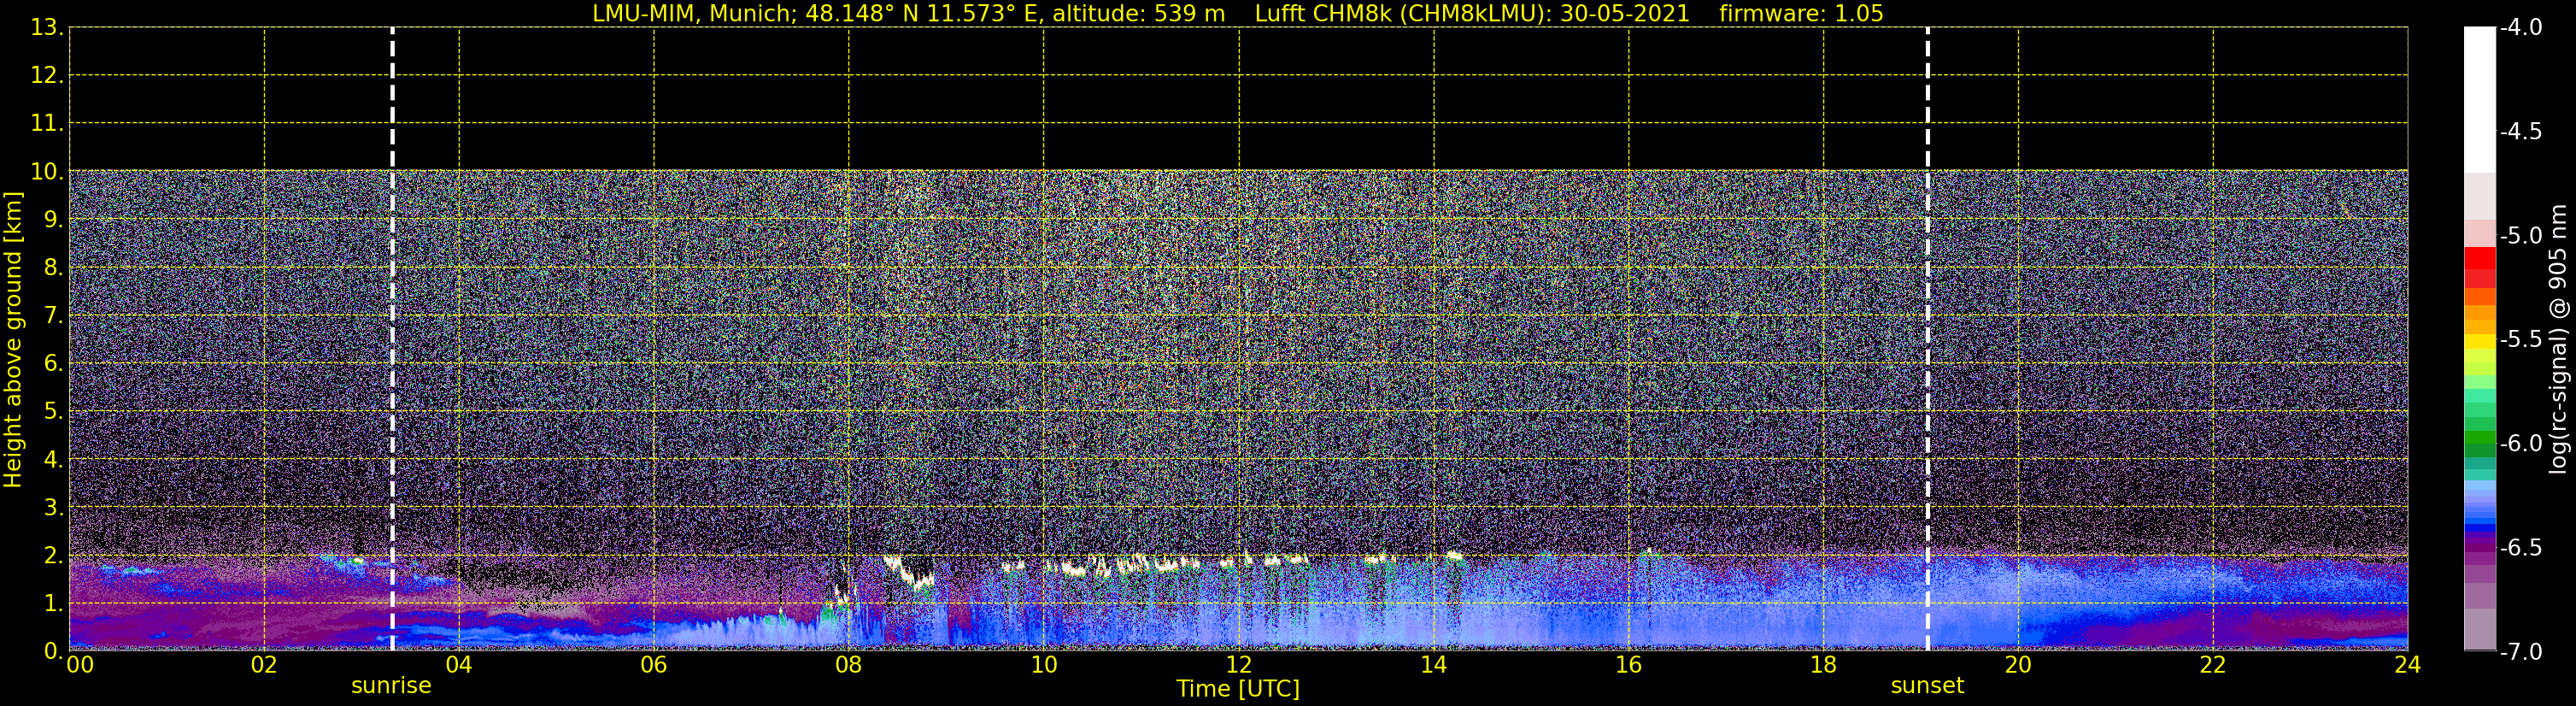
Task: Click the "3." height axis tick label
Action: pos(53,508)
